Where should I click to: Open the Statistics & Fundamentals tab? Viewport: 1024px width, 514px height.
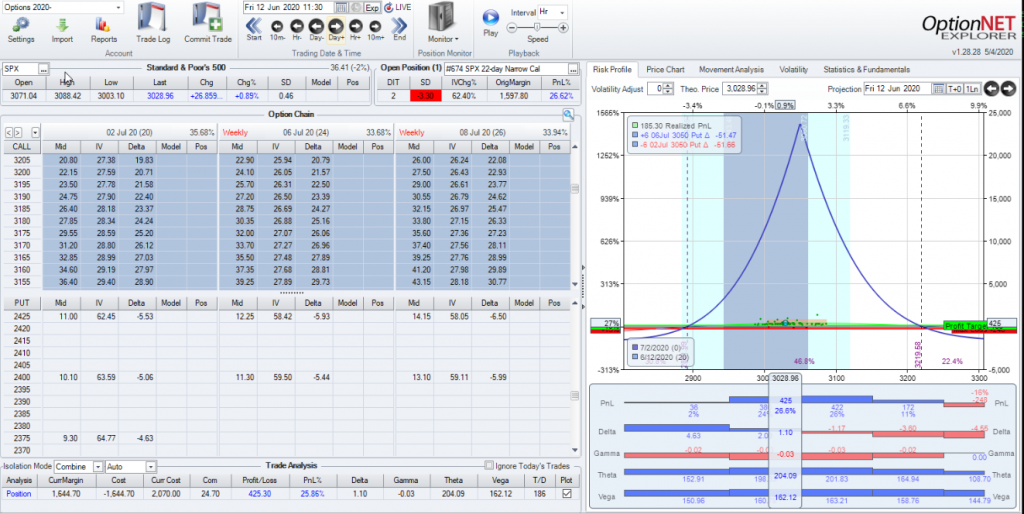(x=866, y=69)
